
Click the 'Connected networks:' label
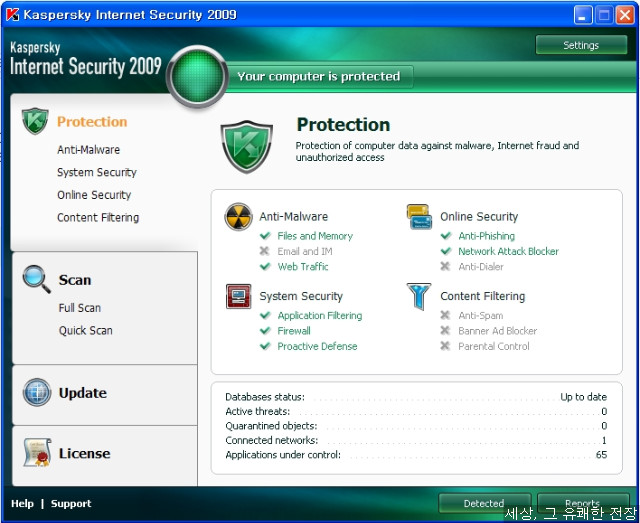click(272, 440)
